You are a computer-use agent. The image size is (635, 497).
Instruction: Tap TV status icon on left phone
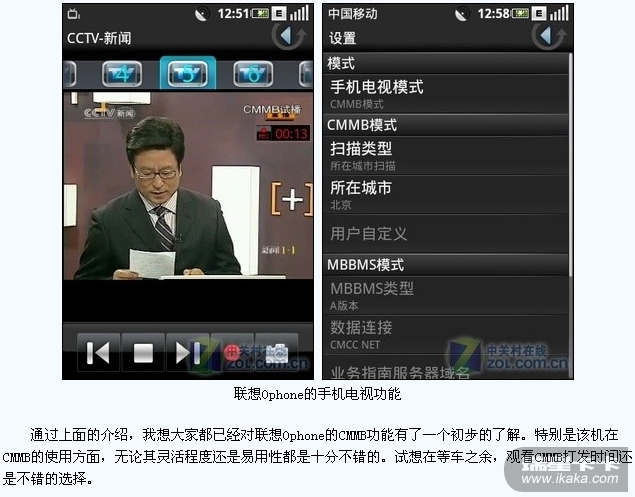tap(74, 14)
